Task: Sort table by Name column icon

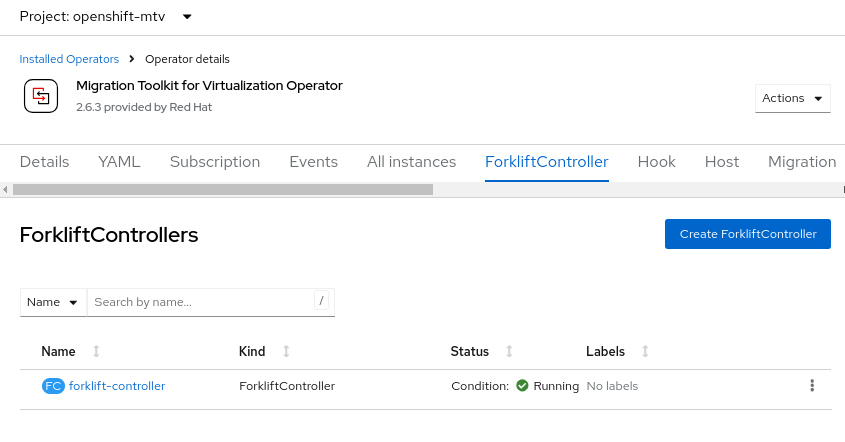Action: click(x=96, y=352)
